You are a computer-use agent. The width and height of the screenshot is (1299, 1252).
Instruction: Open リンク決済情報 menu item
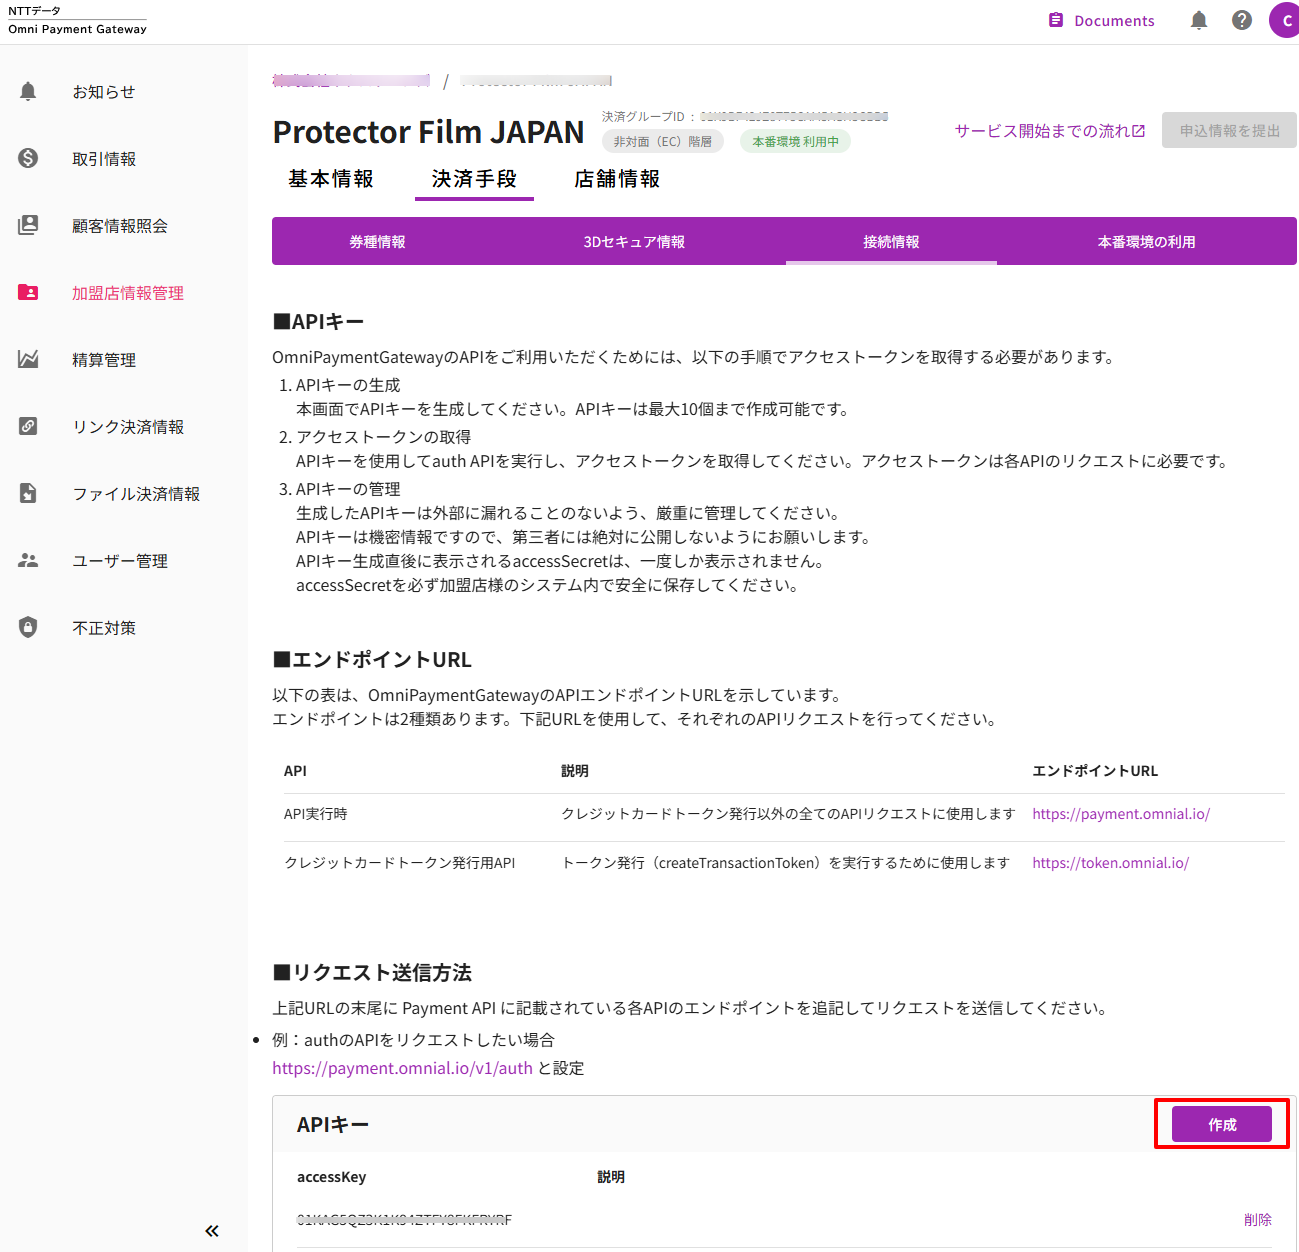pyautogui.click(x=128, y=427)
